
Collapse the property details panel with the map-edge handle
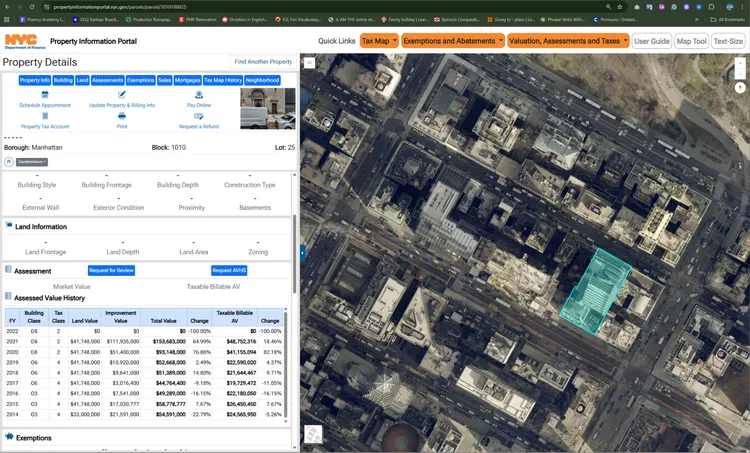[302, 253]
